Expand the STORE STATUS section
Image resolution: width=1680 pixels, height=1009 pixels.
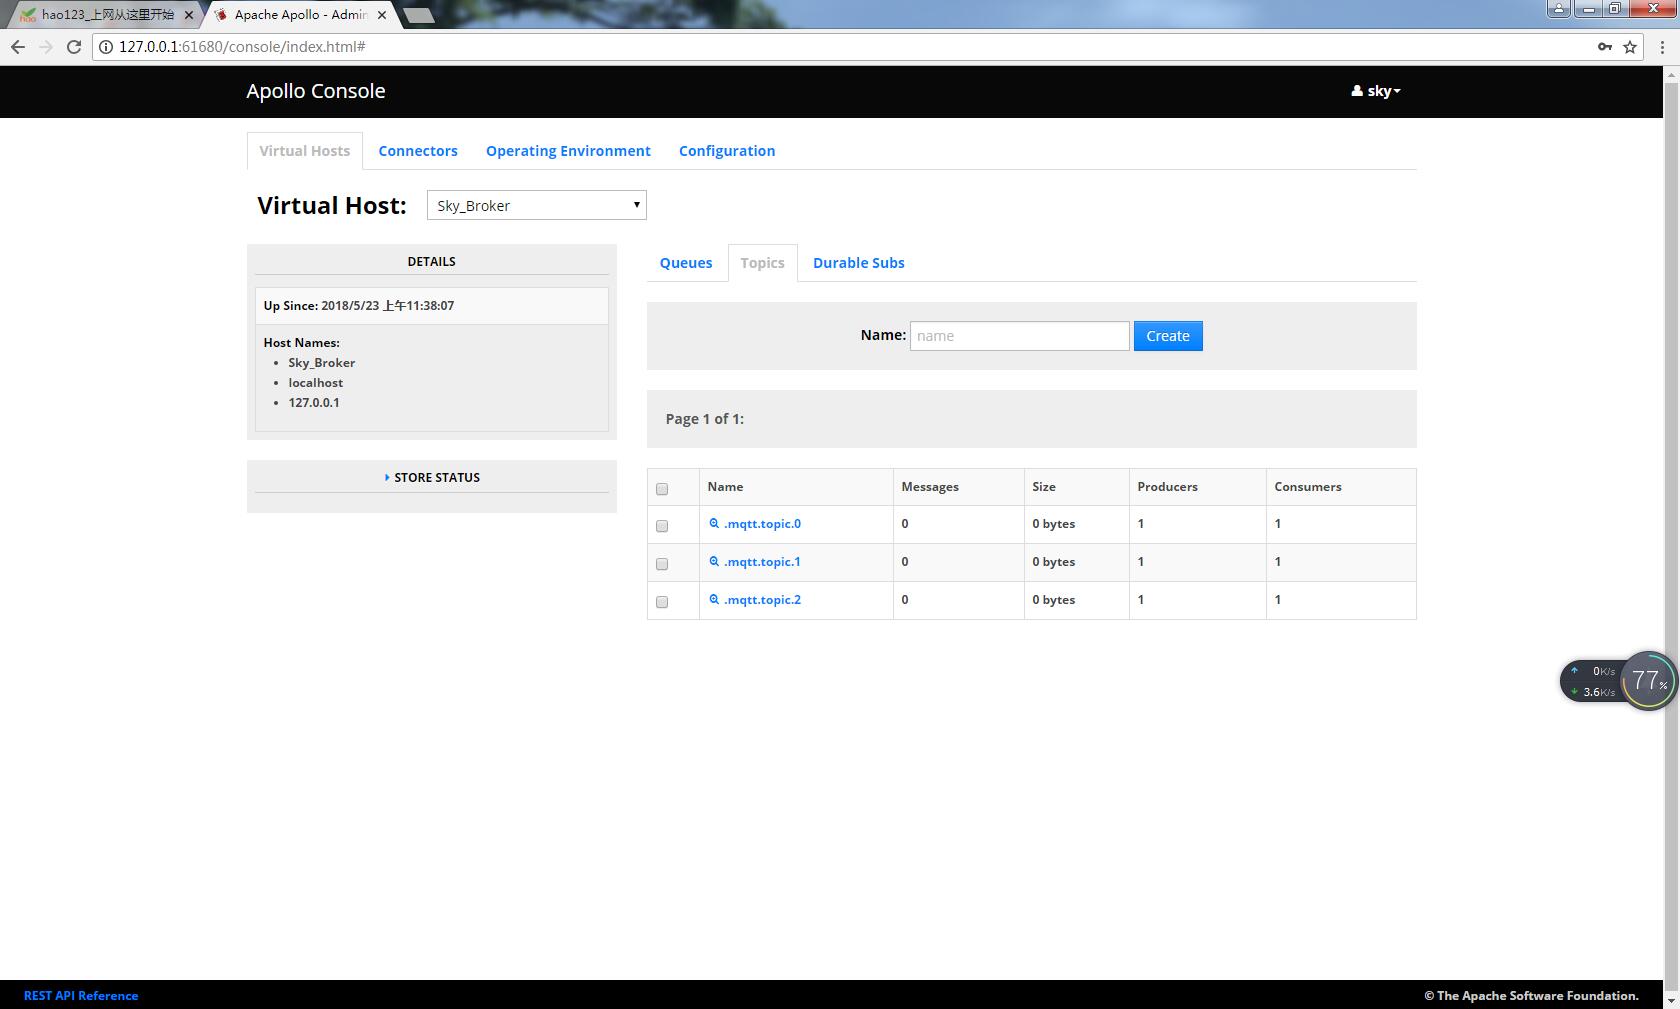pos(432,477)
